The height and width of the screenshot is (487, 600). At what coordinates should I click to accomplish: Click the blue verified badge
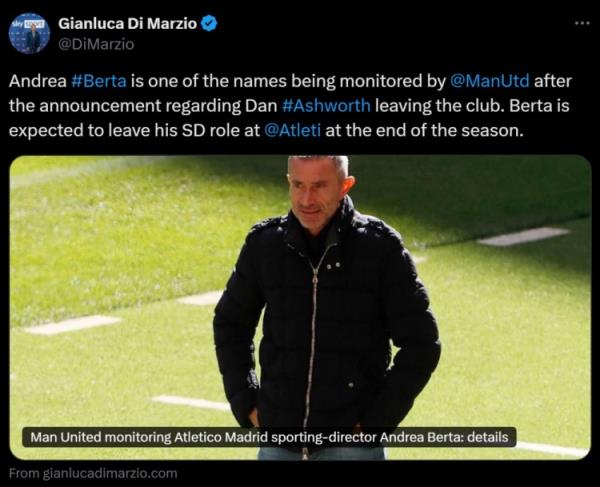209,24
